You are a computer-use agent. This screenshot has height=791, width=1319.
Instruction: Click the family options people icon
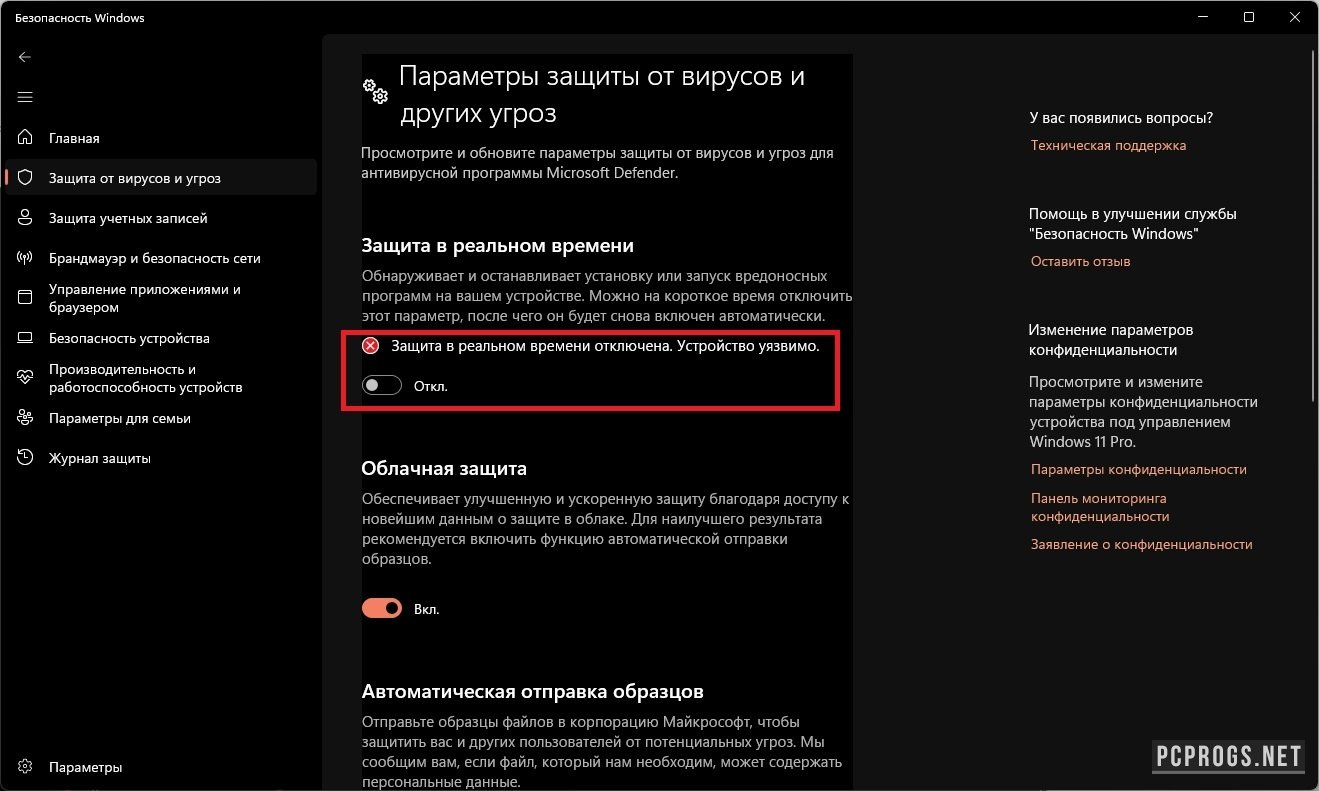tap(26, 418)
